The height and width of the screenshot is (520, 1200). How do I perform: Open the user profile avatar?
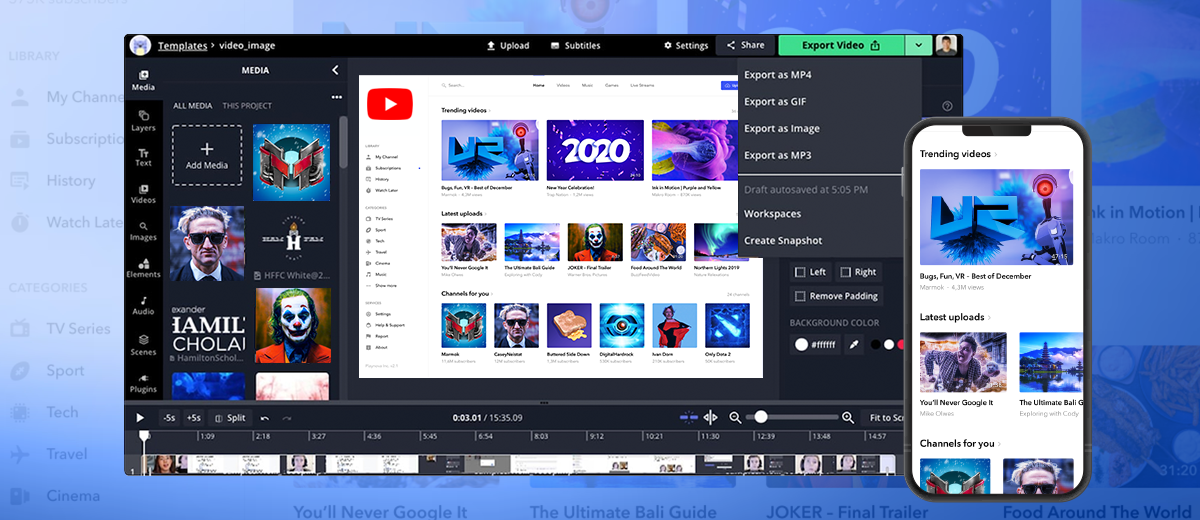[x=946, y=45]
